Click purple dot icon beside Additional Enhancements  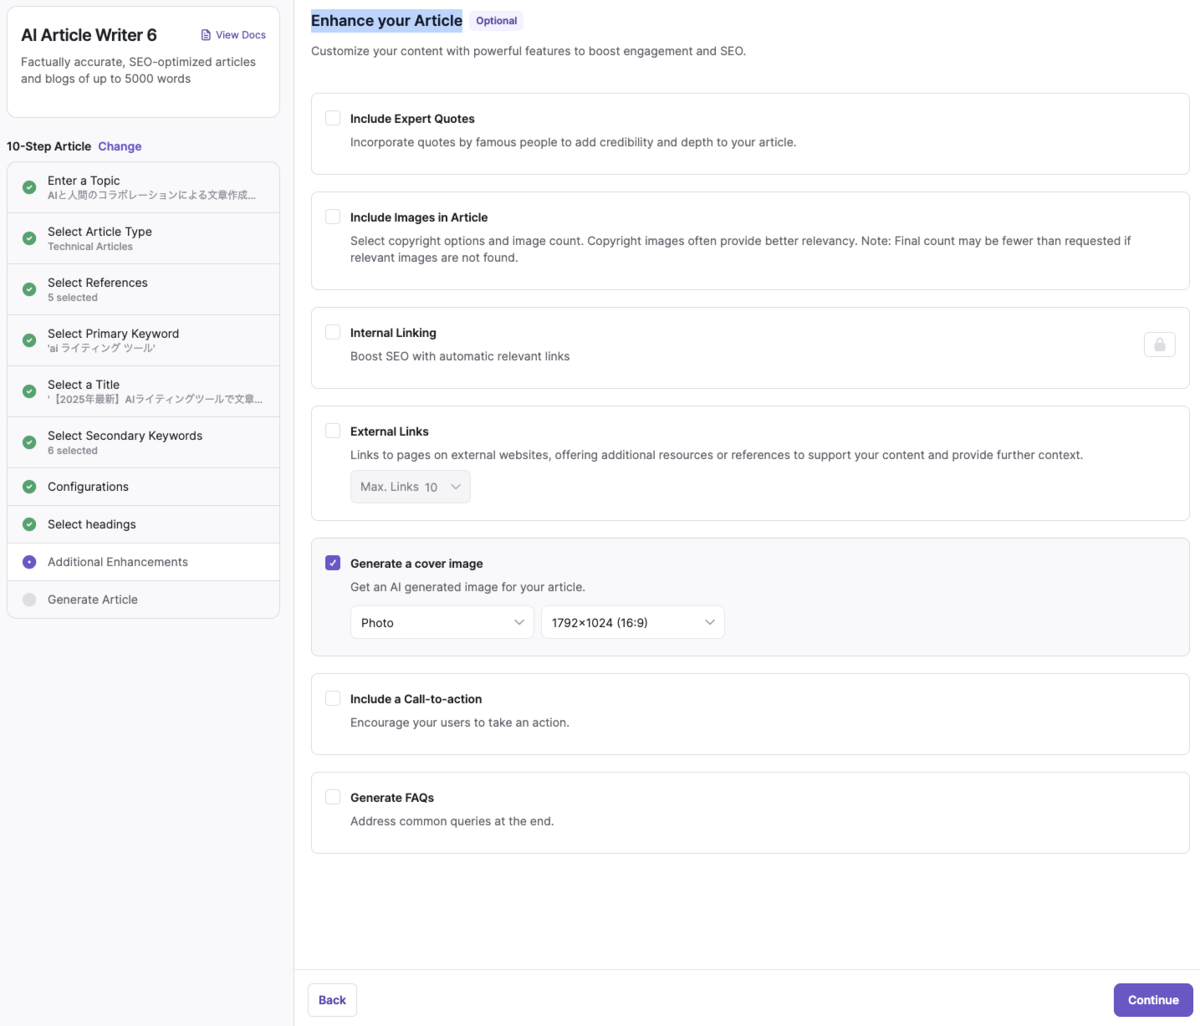(29, 562)
